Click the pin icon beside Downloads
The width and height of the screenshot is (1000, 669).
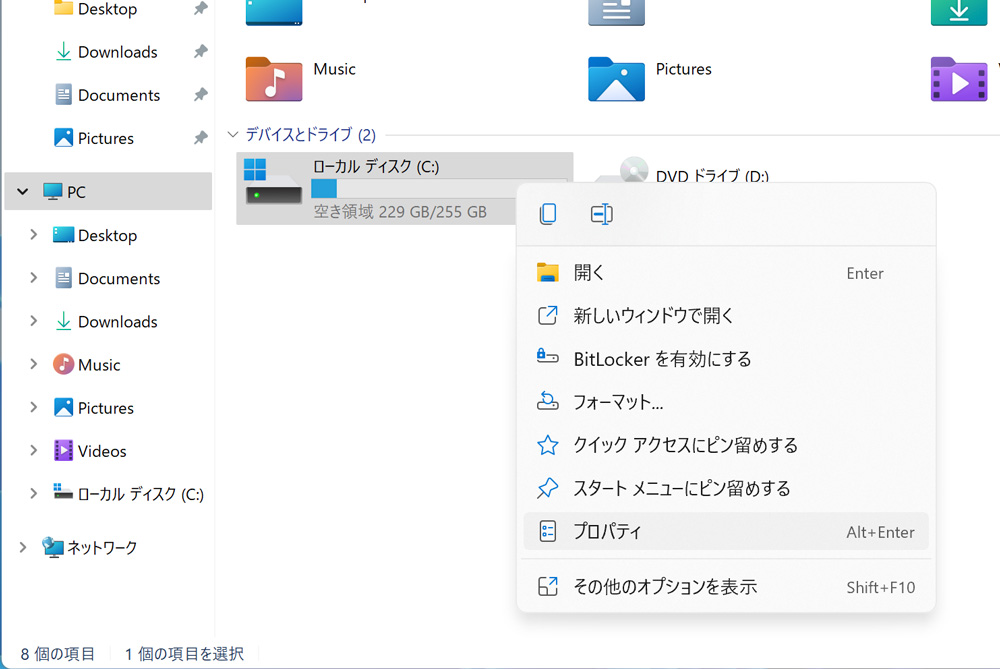[200, 52]
